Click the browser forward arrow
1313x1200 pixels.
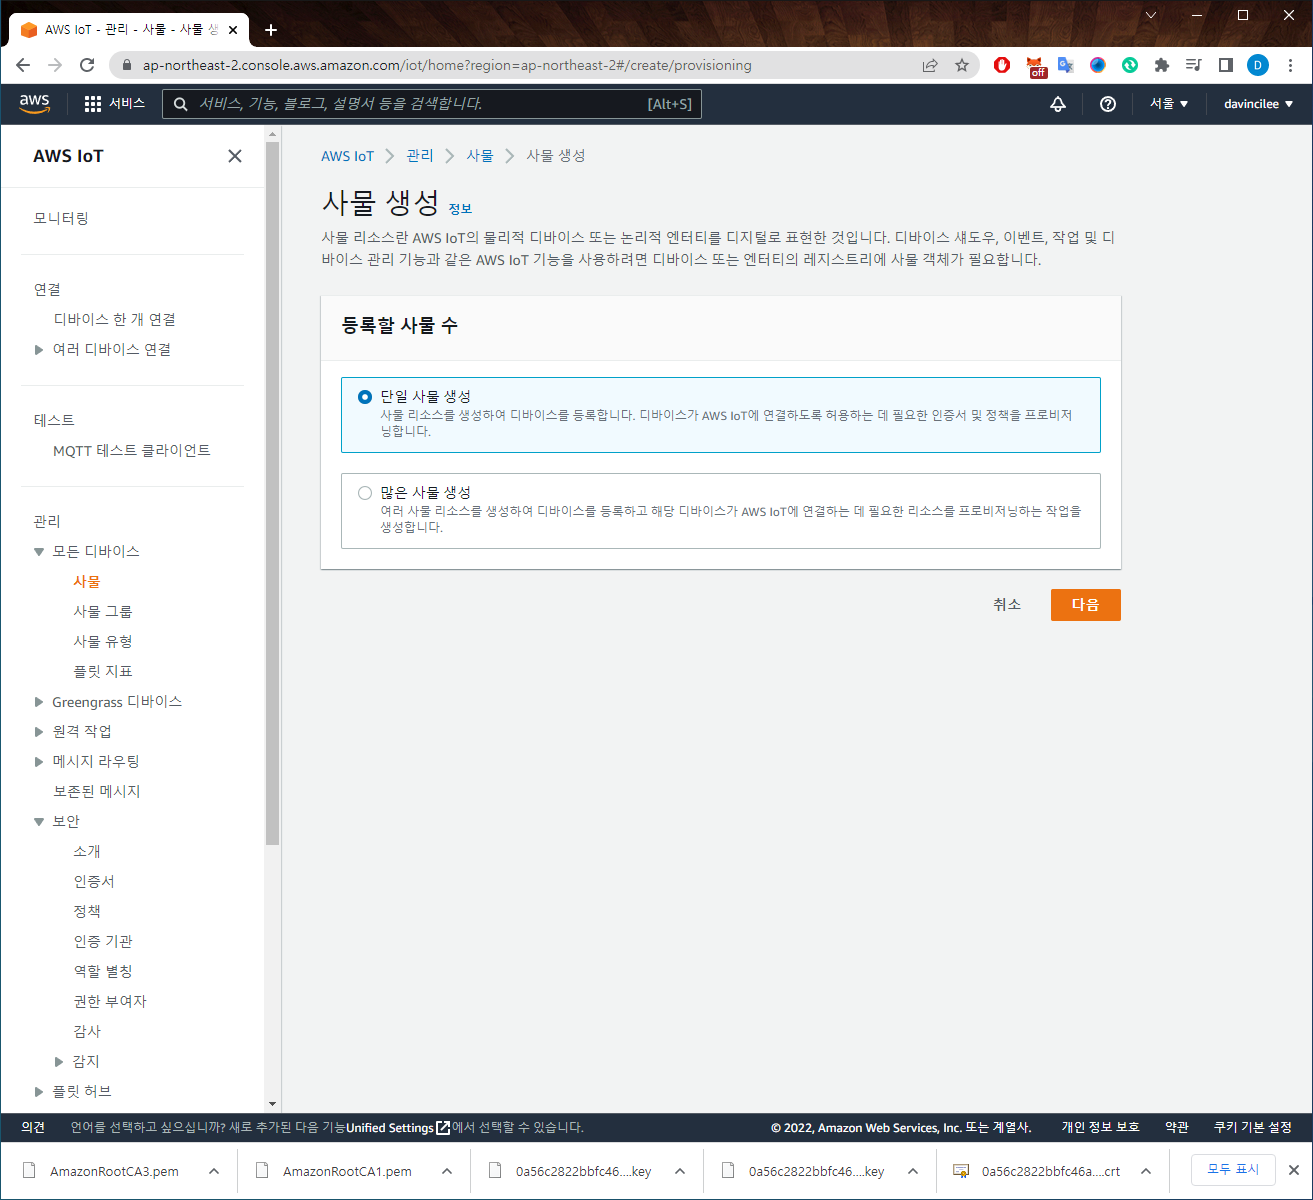click(x=55, y=65)
